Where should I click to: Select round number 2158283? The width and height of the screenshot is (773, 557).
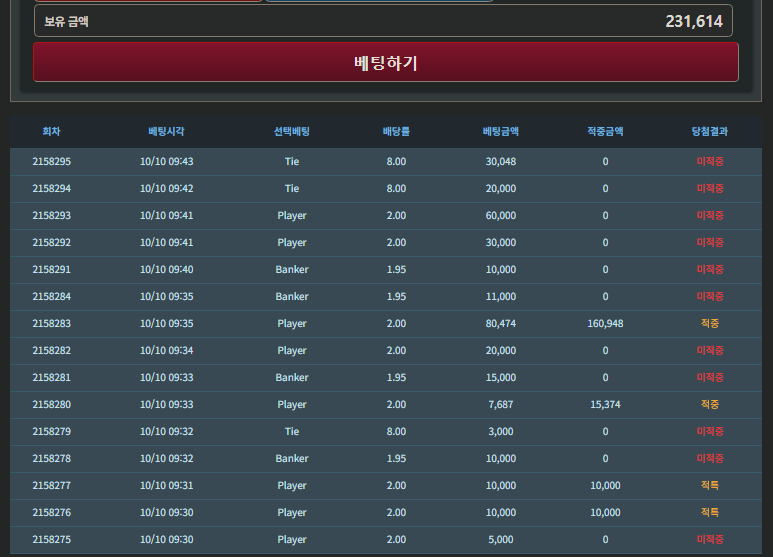coord(52,324)
